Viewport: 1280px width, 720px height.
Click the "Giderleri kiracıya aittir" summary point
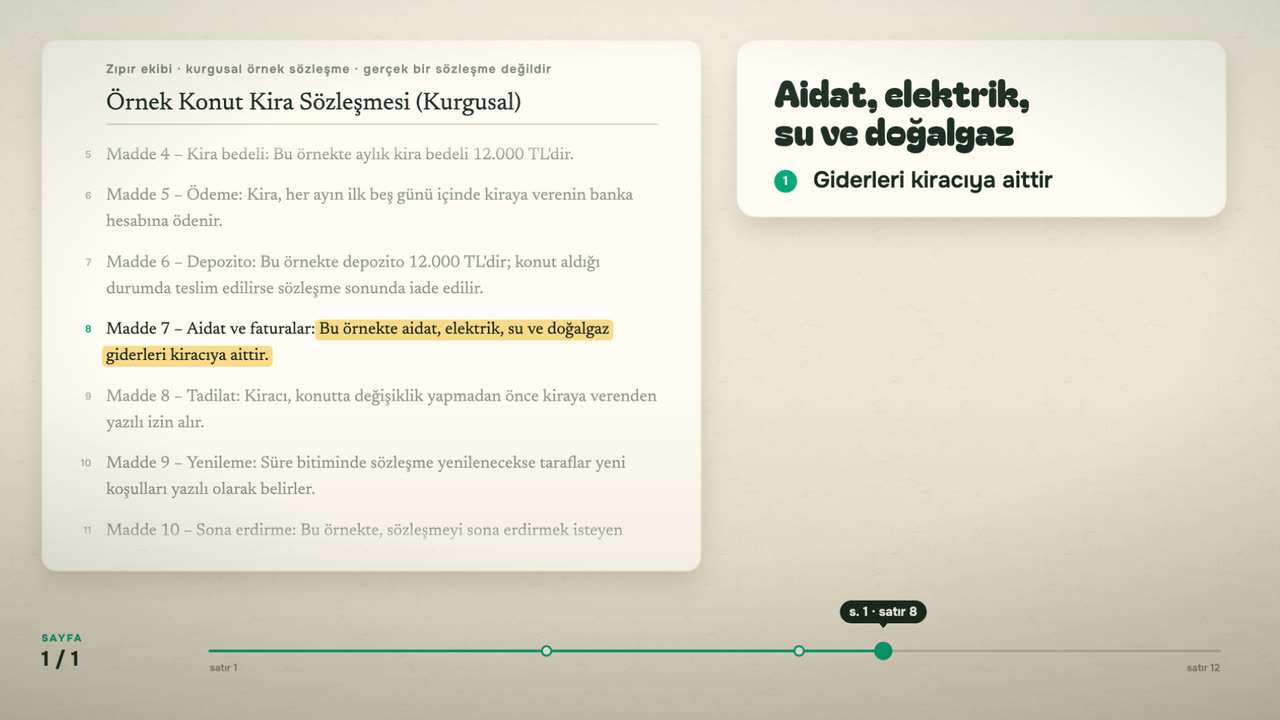(933, 181)
